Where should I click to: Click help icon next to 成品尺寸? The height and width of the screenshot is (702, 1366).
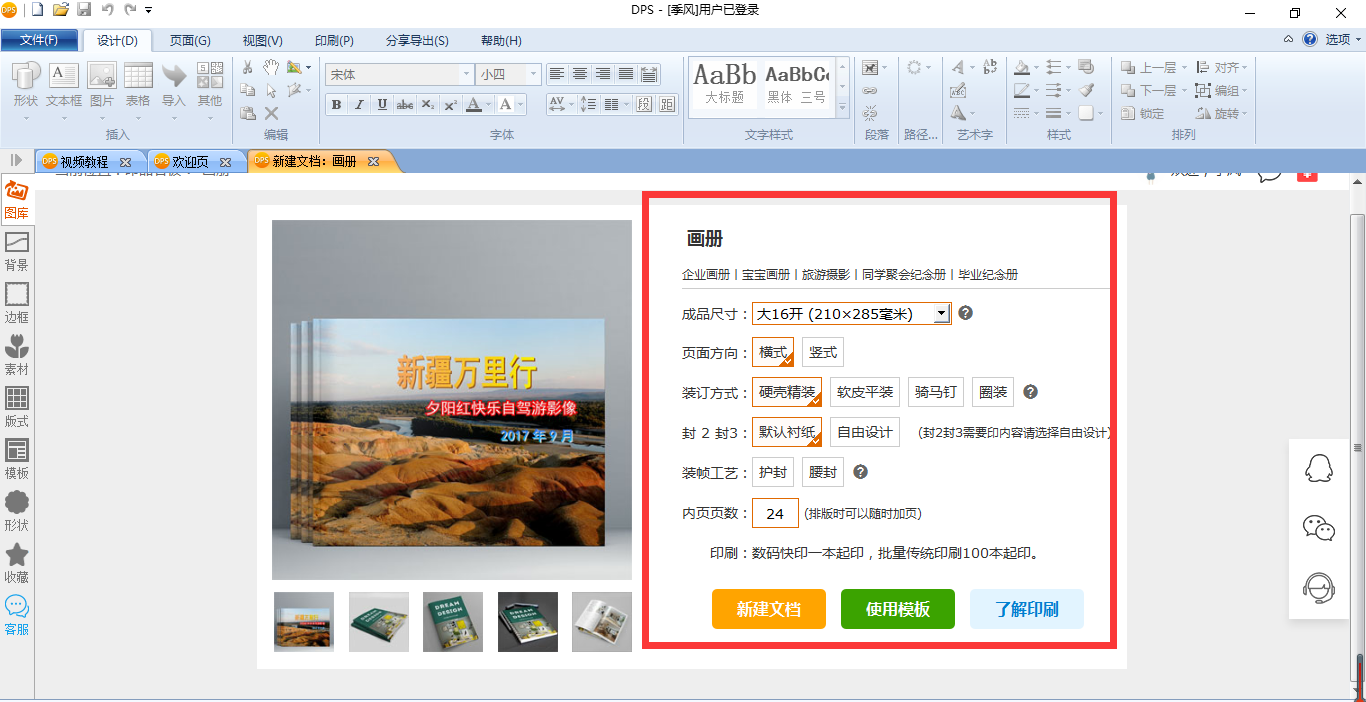(x=965, y=313)
